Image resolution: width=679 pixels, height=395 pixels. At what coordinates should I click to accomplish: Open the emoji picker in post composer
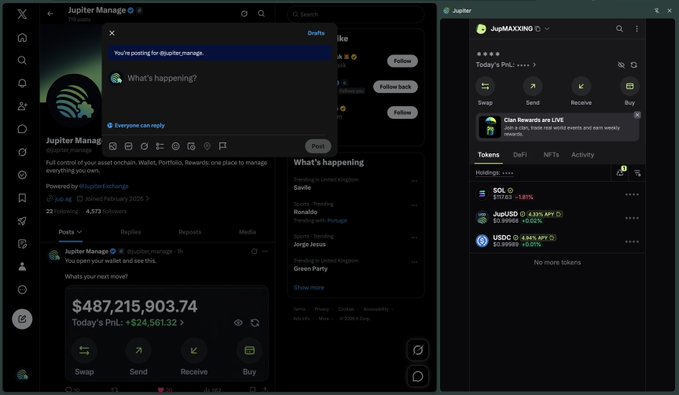175,146
